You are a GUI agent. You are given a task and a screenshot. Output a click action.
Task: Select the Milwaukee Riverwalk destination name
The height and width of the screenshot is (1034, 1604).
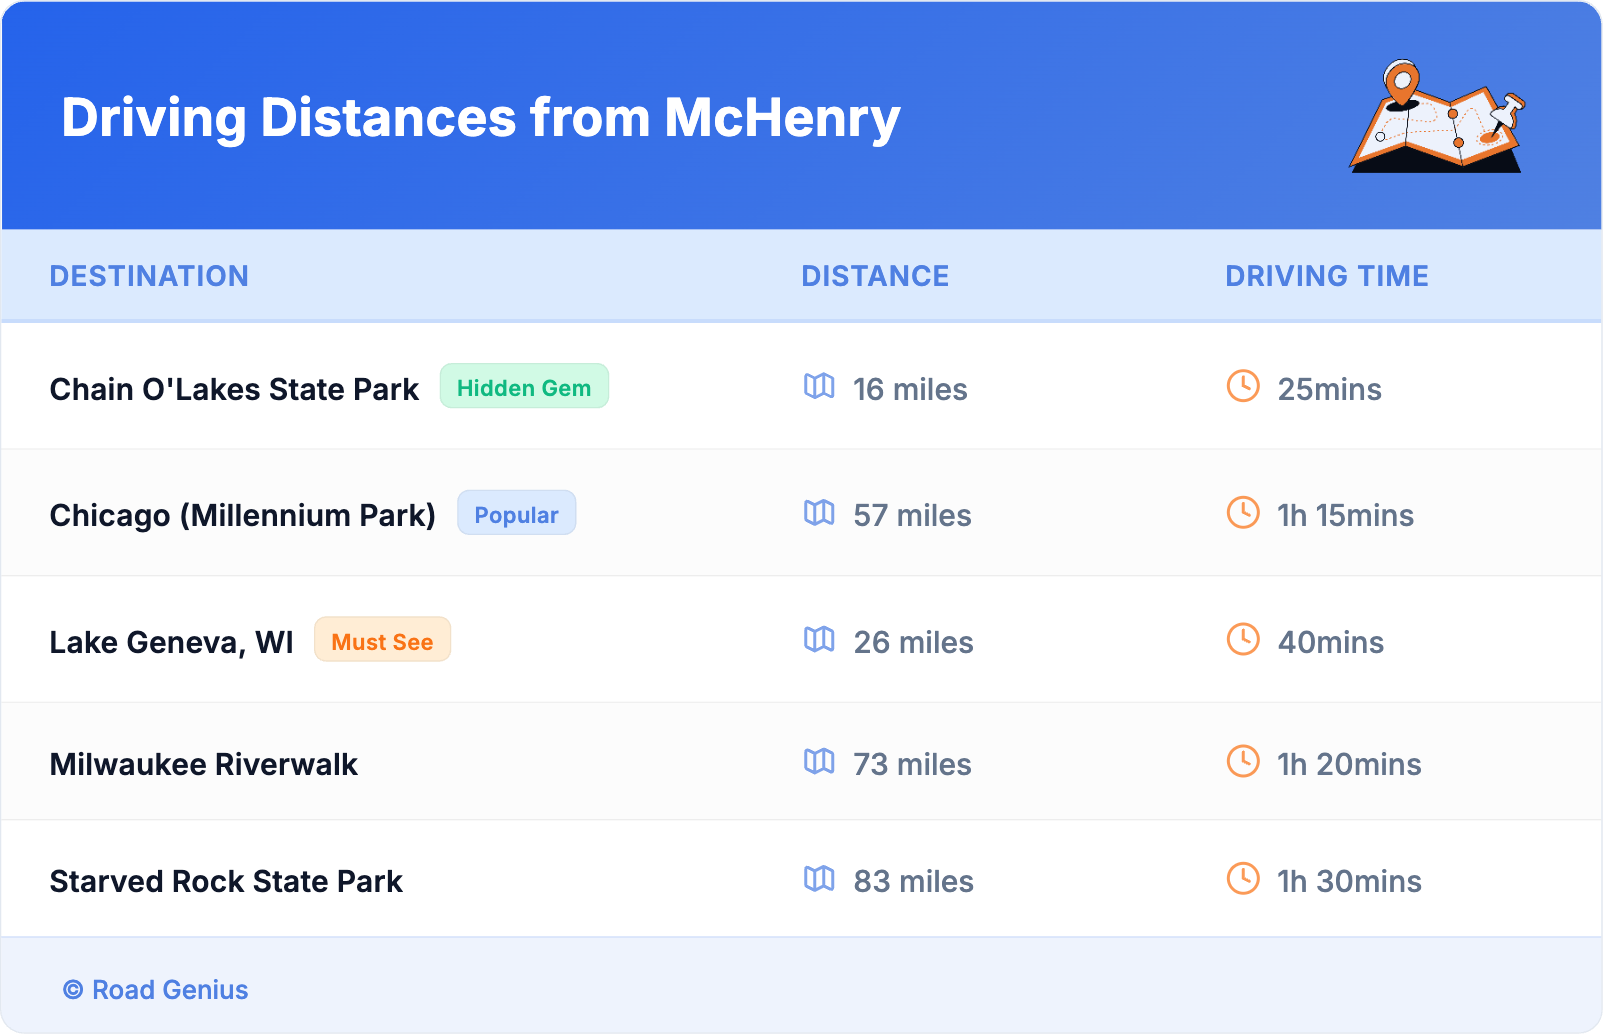click(203, 764)
